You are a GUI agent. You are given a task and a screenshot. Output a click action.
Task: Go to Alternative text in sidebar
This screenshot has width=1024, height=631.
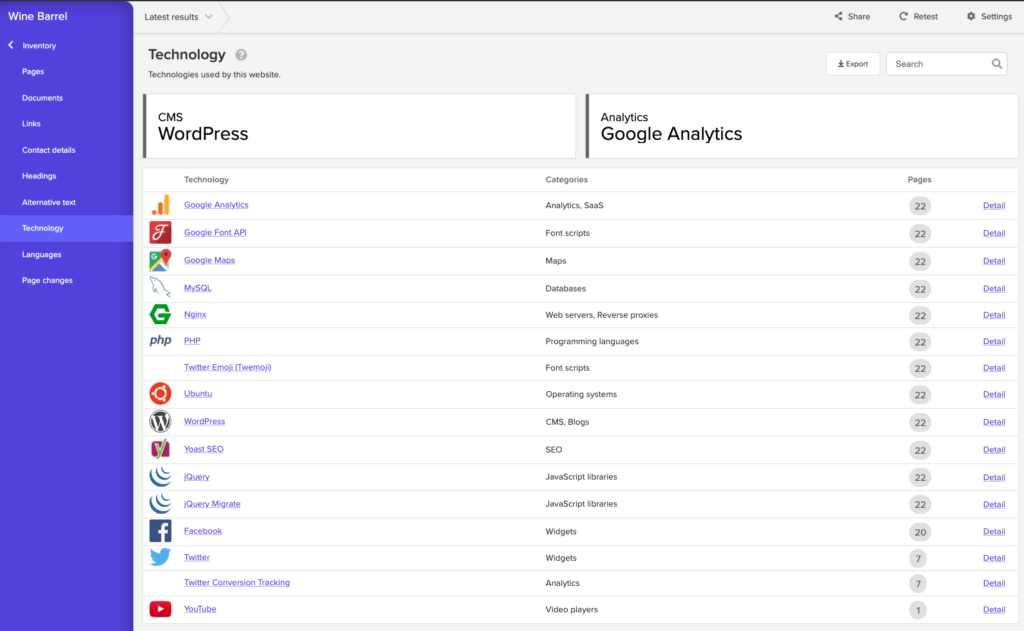click(49, 202)
